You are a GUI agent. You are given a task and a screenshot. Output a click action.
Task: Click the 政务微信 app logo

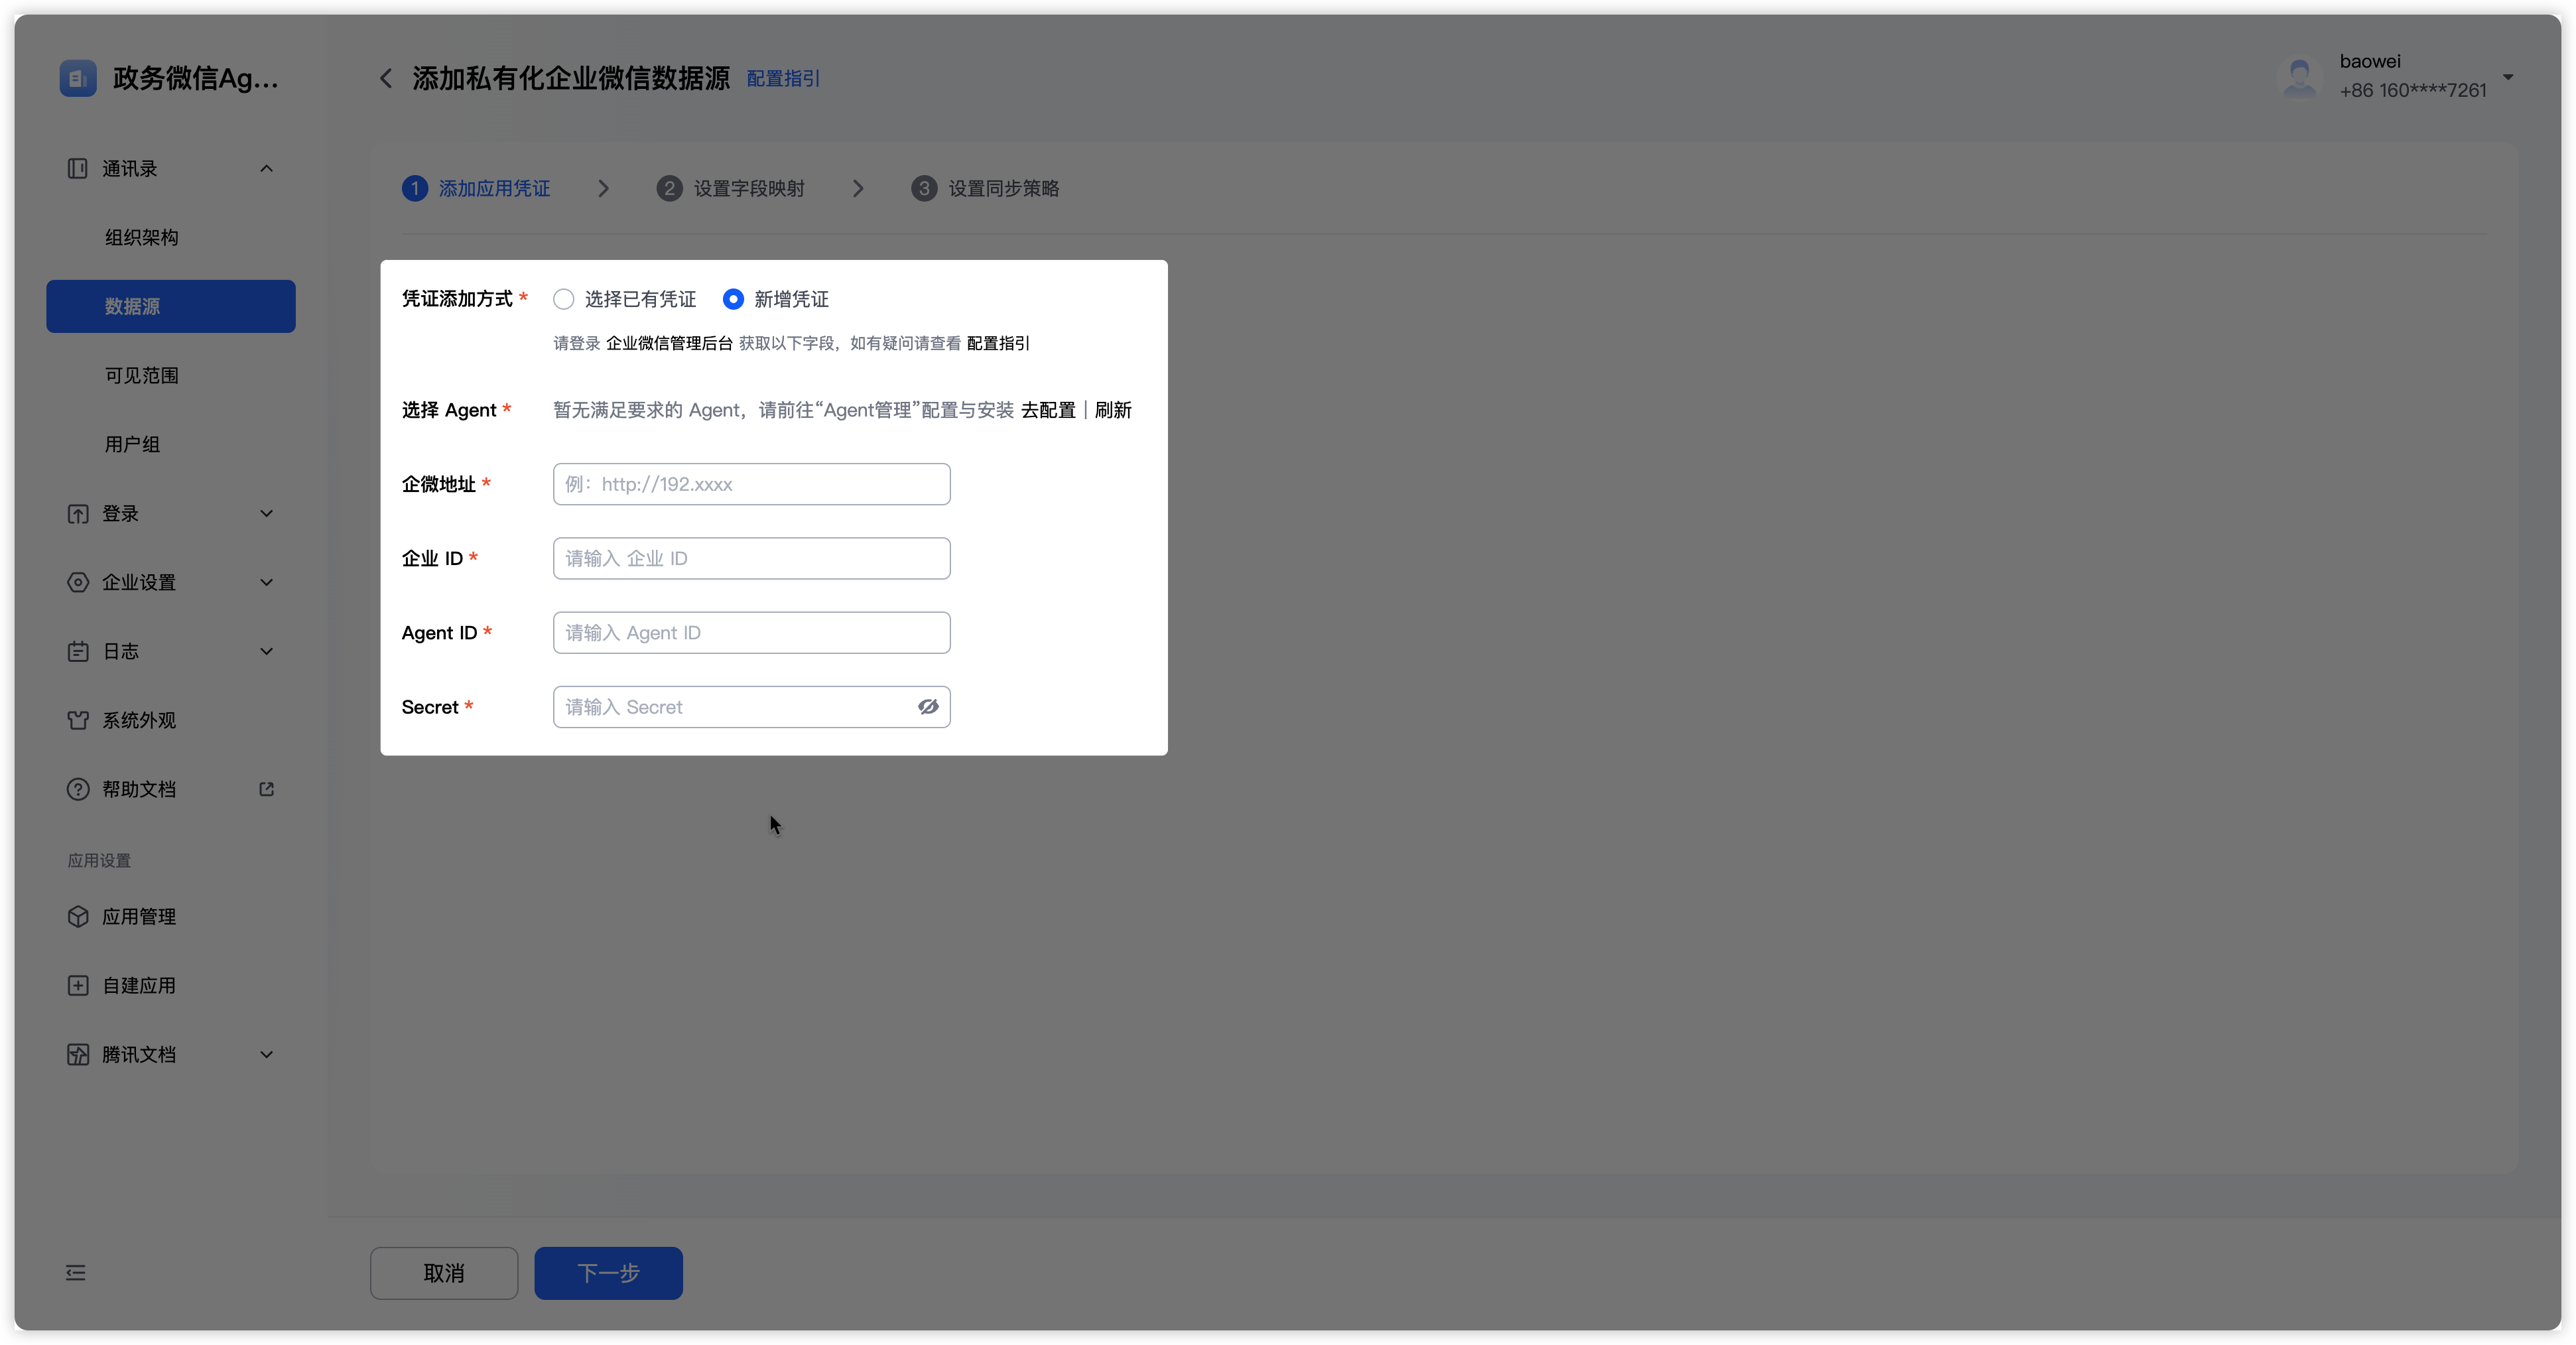click(78, 78)
